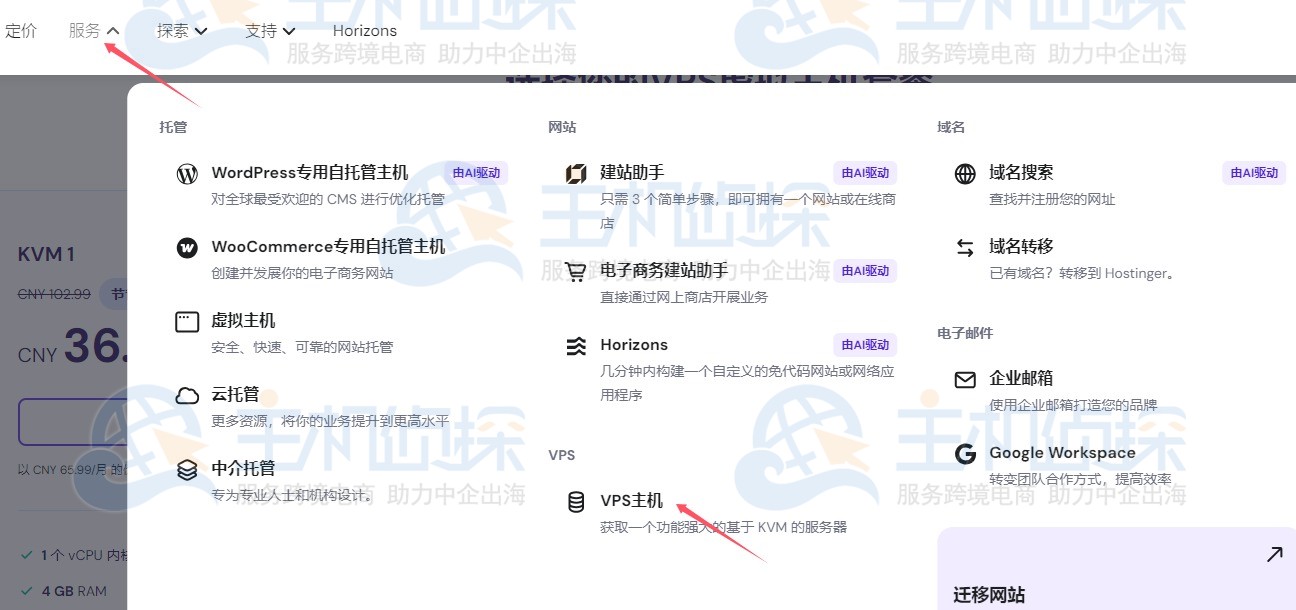Open 建站助手 menu entry

click(632, 172)
